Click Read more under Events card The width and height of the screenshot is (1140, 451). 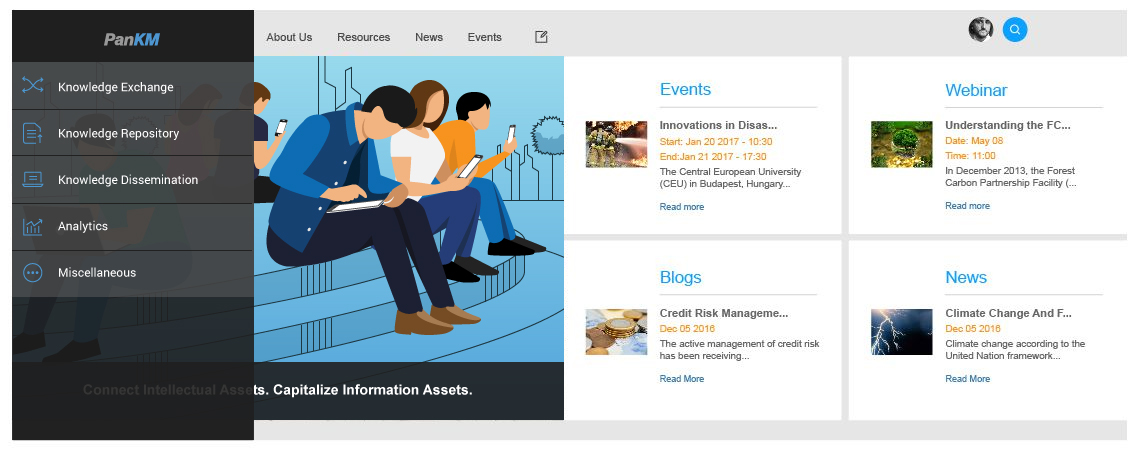click(682, 207)
